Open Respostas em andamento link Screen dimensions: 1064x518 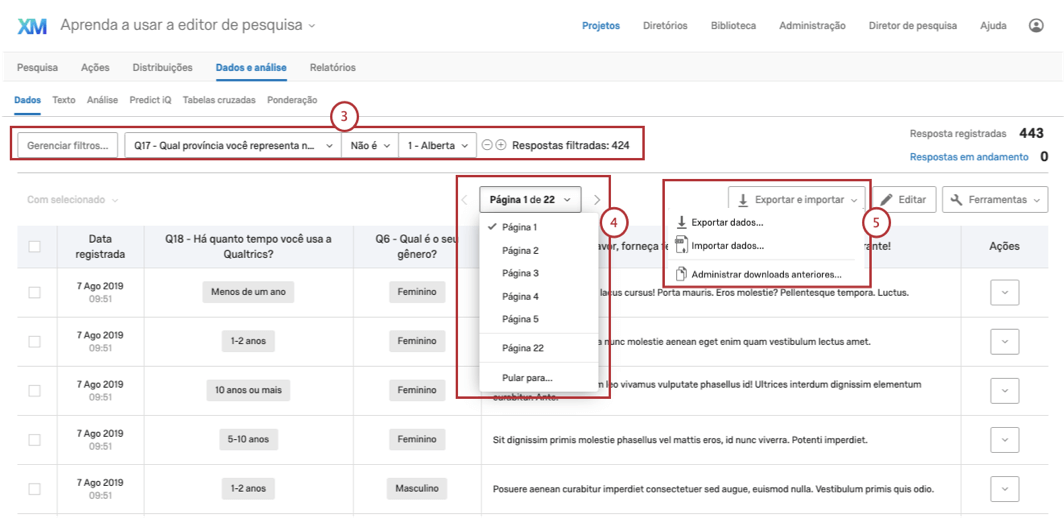[969, 157]
